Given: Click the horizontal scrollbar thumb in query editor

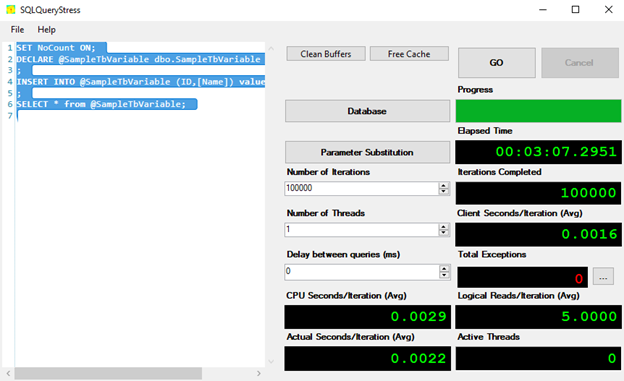Looking at the screenshot, I should [x=108, y=373].
